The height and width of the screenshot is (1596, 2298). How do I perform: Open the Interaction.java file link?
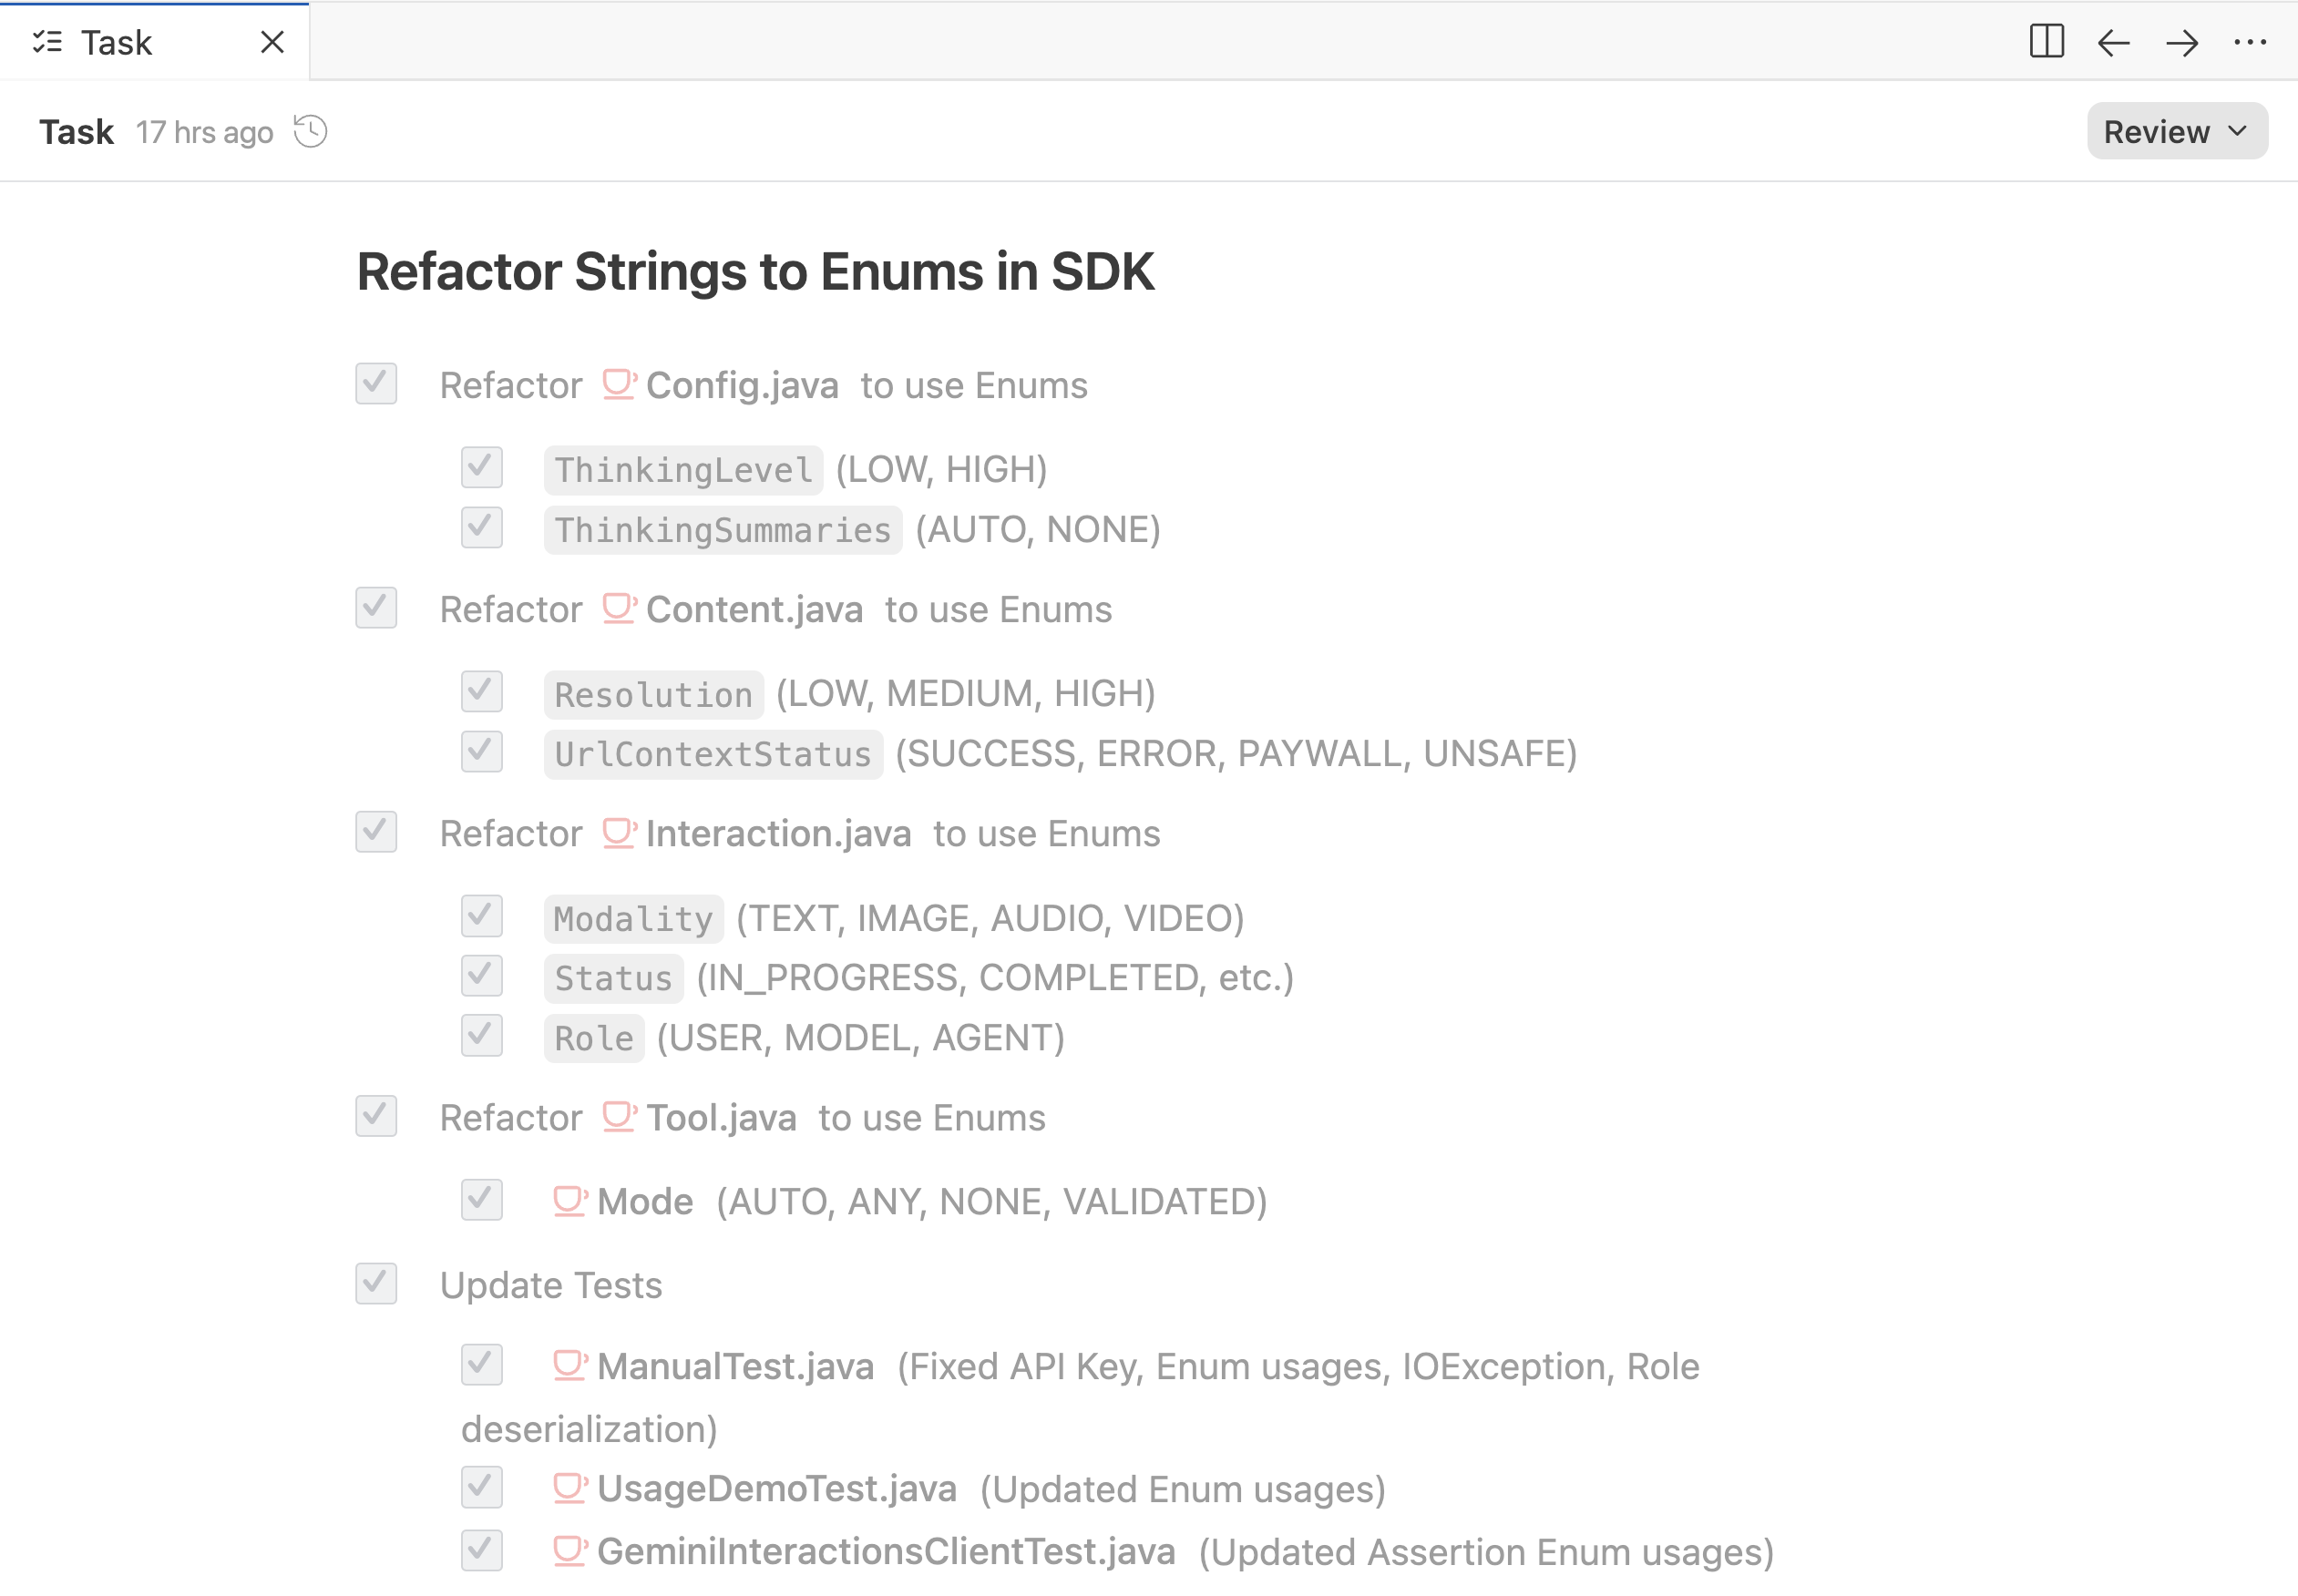(x=778, y=833)
